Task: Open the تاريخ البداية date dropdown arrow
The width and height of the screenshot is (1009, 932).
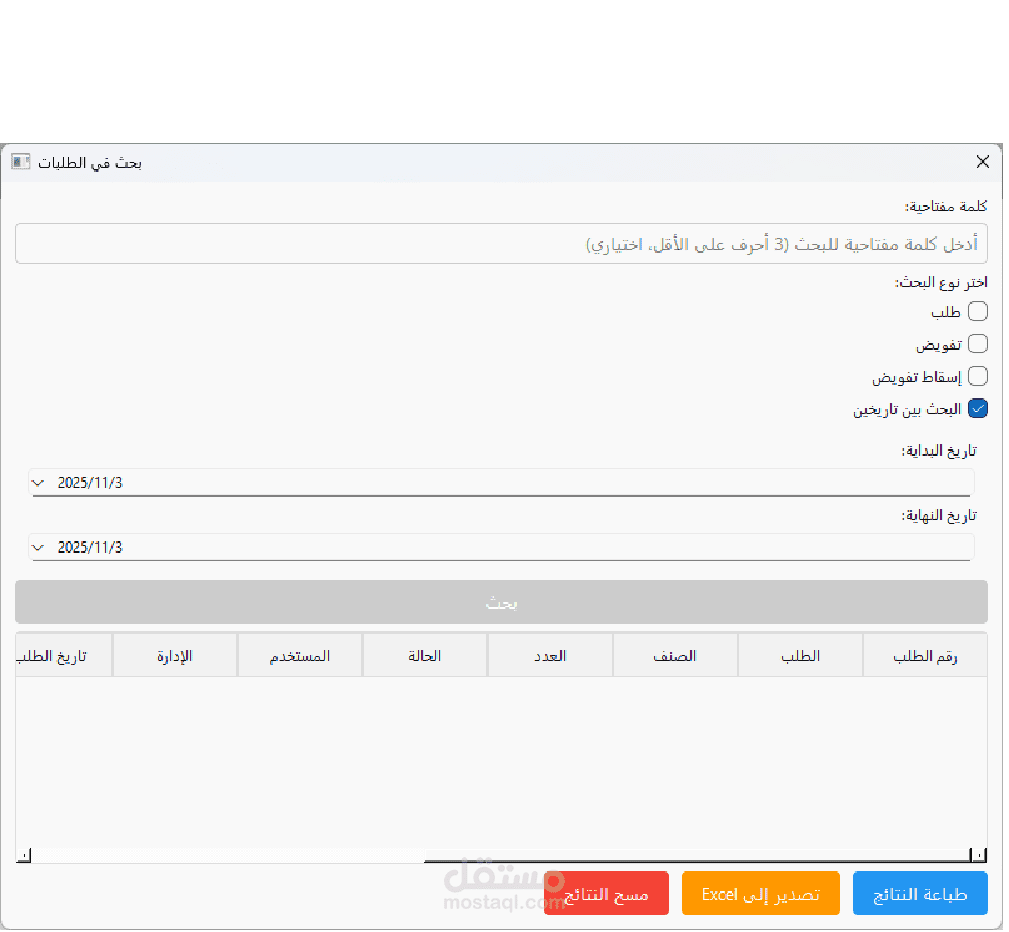Action: [38, 485]
